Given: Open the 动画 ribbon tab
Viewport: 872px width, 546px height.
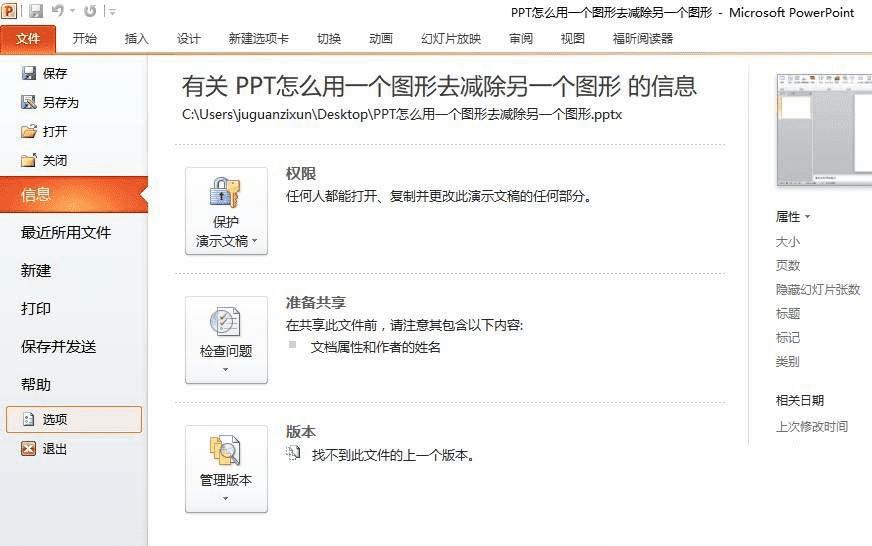Looking at the screenshot, I should tap(381, 38).
